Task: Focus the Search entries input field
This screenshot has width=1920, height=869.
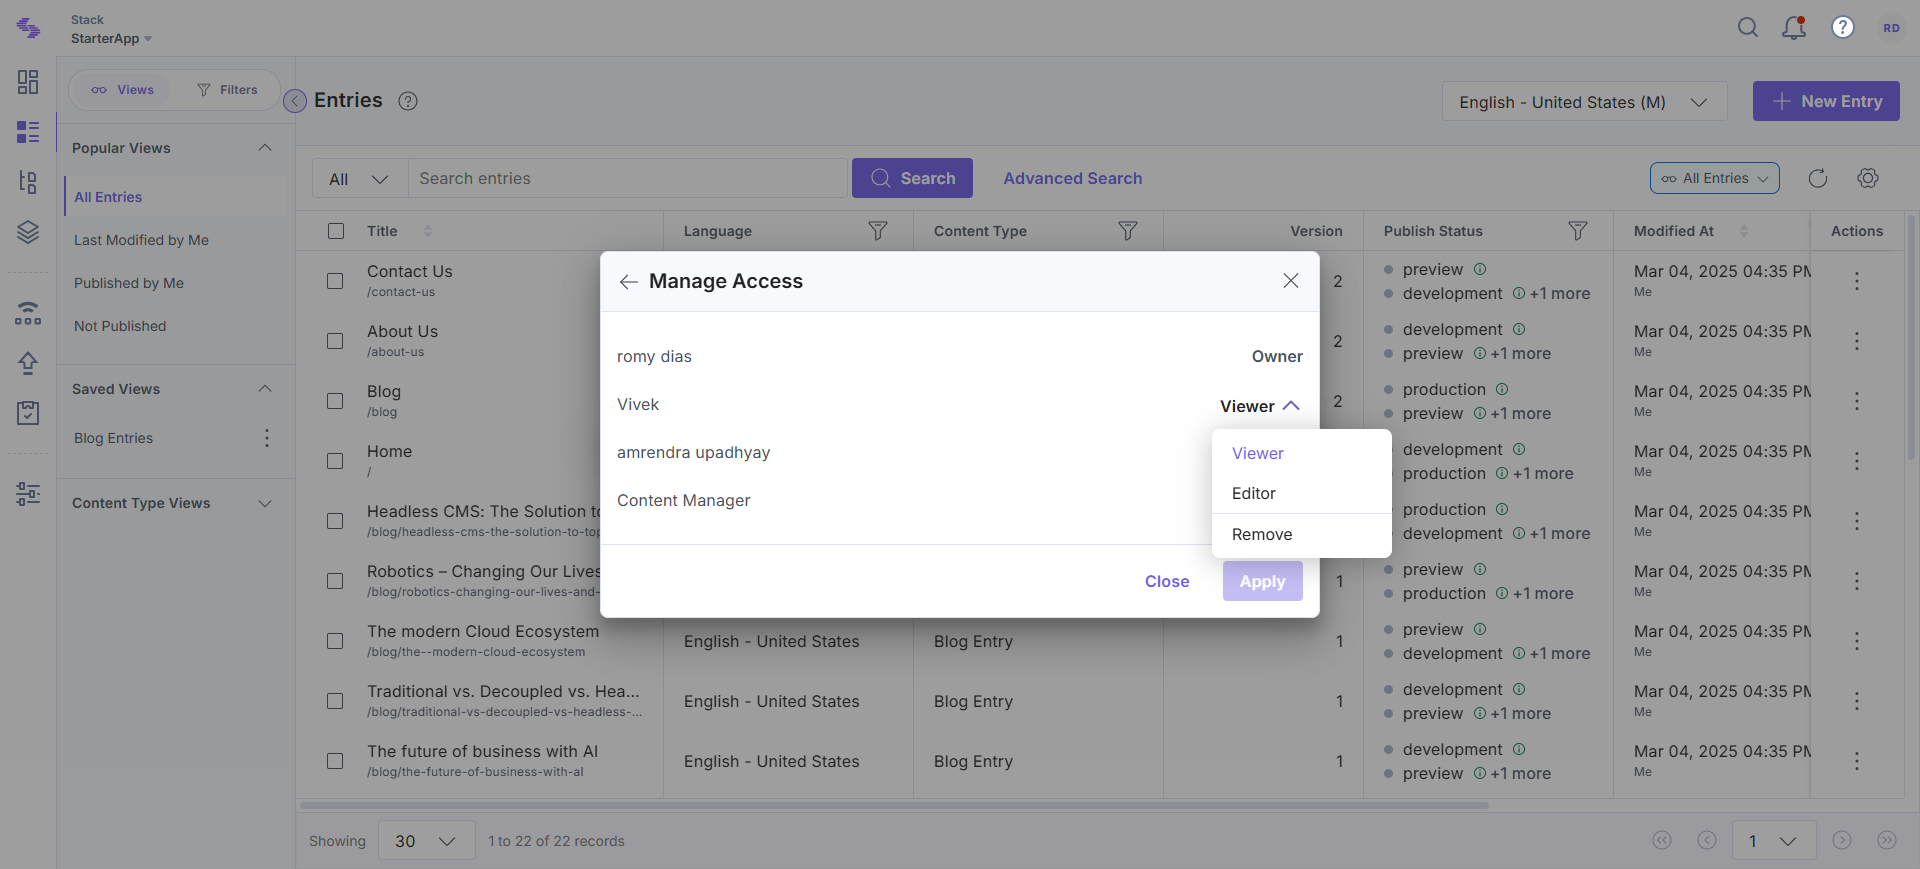Action: pos(628,178)
